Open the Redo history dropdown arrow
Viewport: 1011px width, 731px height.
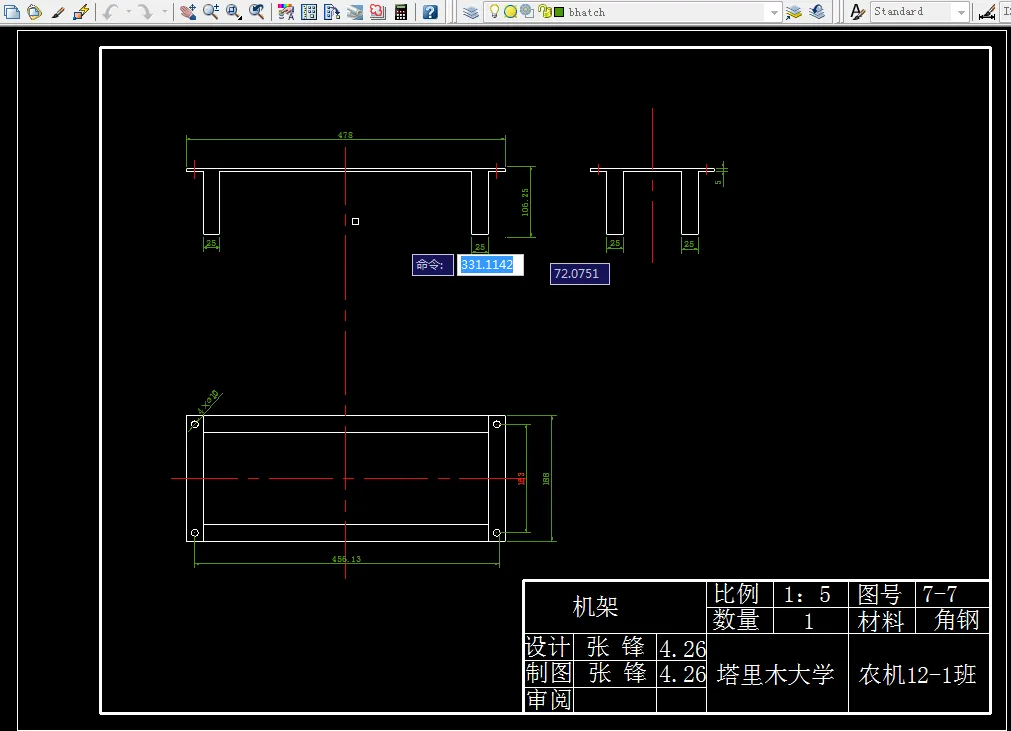[164, 12]
